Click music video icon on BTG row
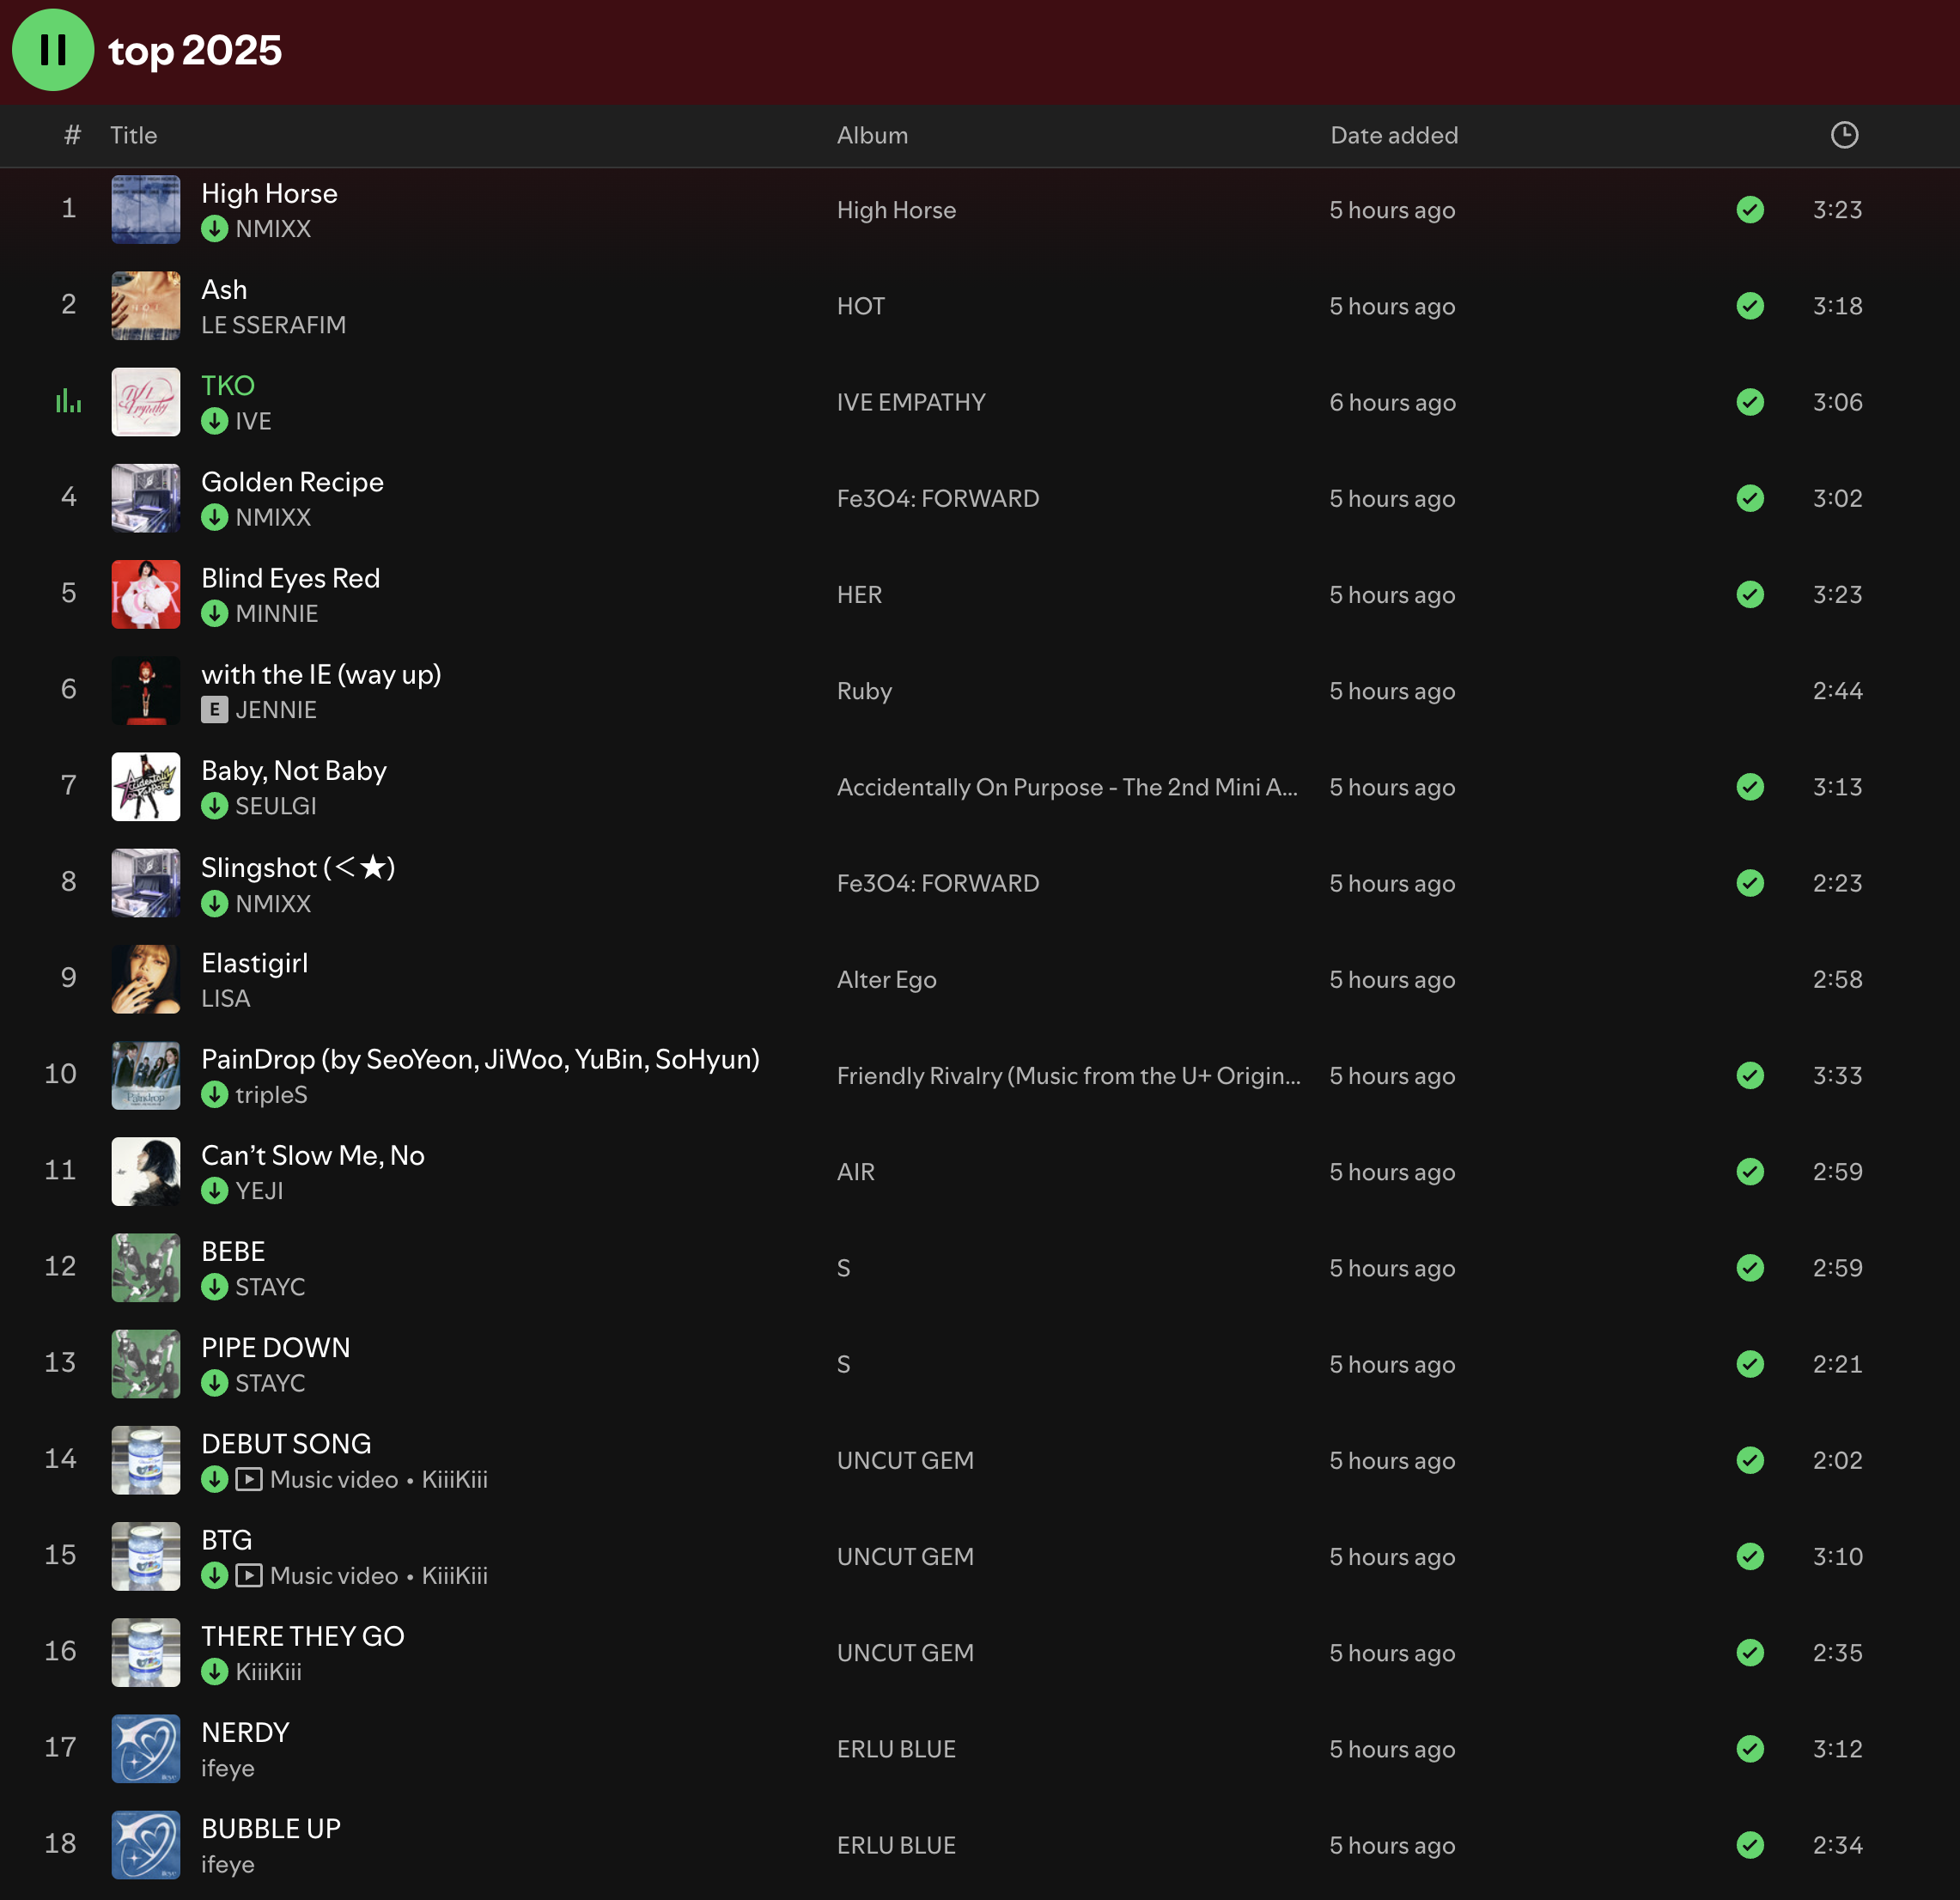Image resolution: width=1960 pixels, height=1900 pixels. 249,1575
